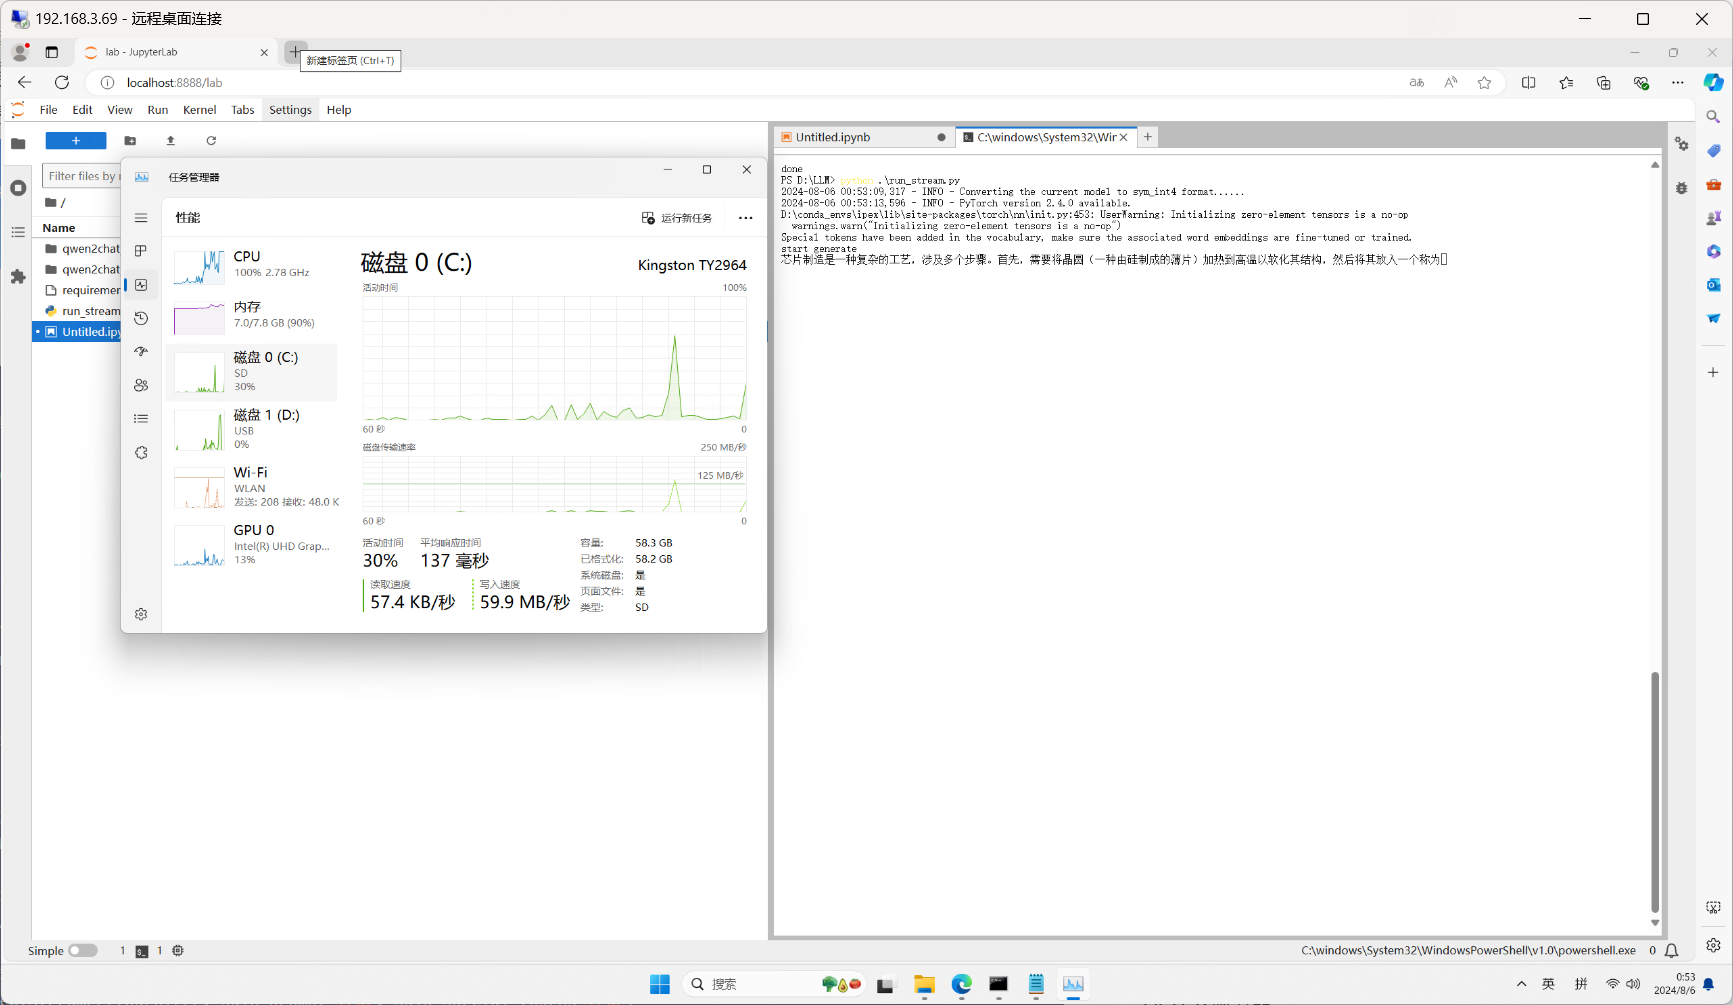Viewport: 1733px width, 1005px height.
Task: Click Read aloud icon in Edge address bar
Action: 1451,83
